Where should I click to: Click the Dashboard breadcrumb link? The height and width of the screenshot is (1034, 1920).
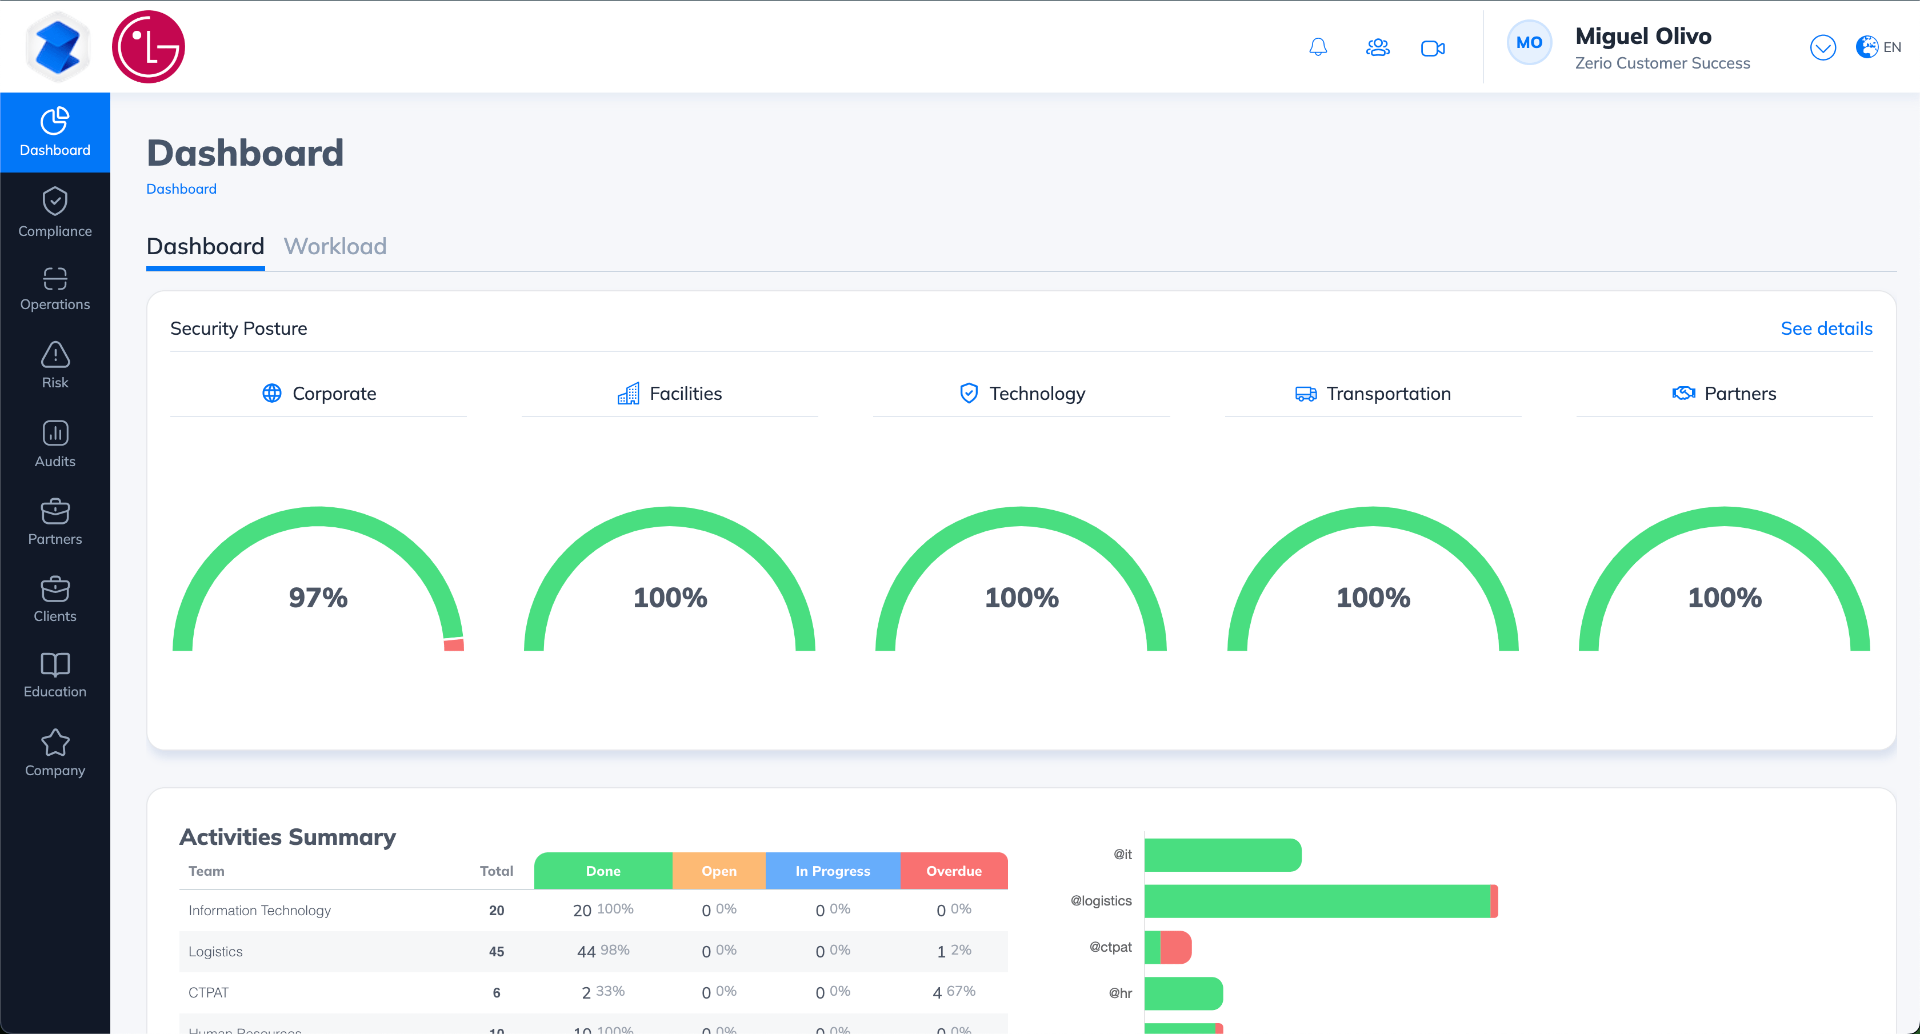coord(181,189)
